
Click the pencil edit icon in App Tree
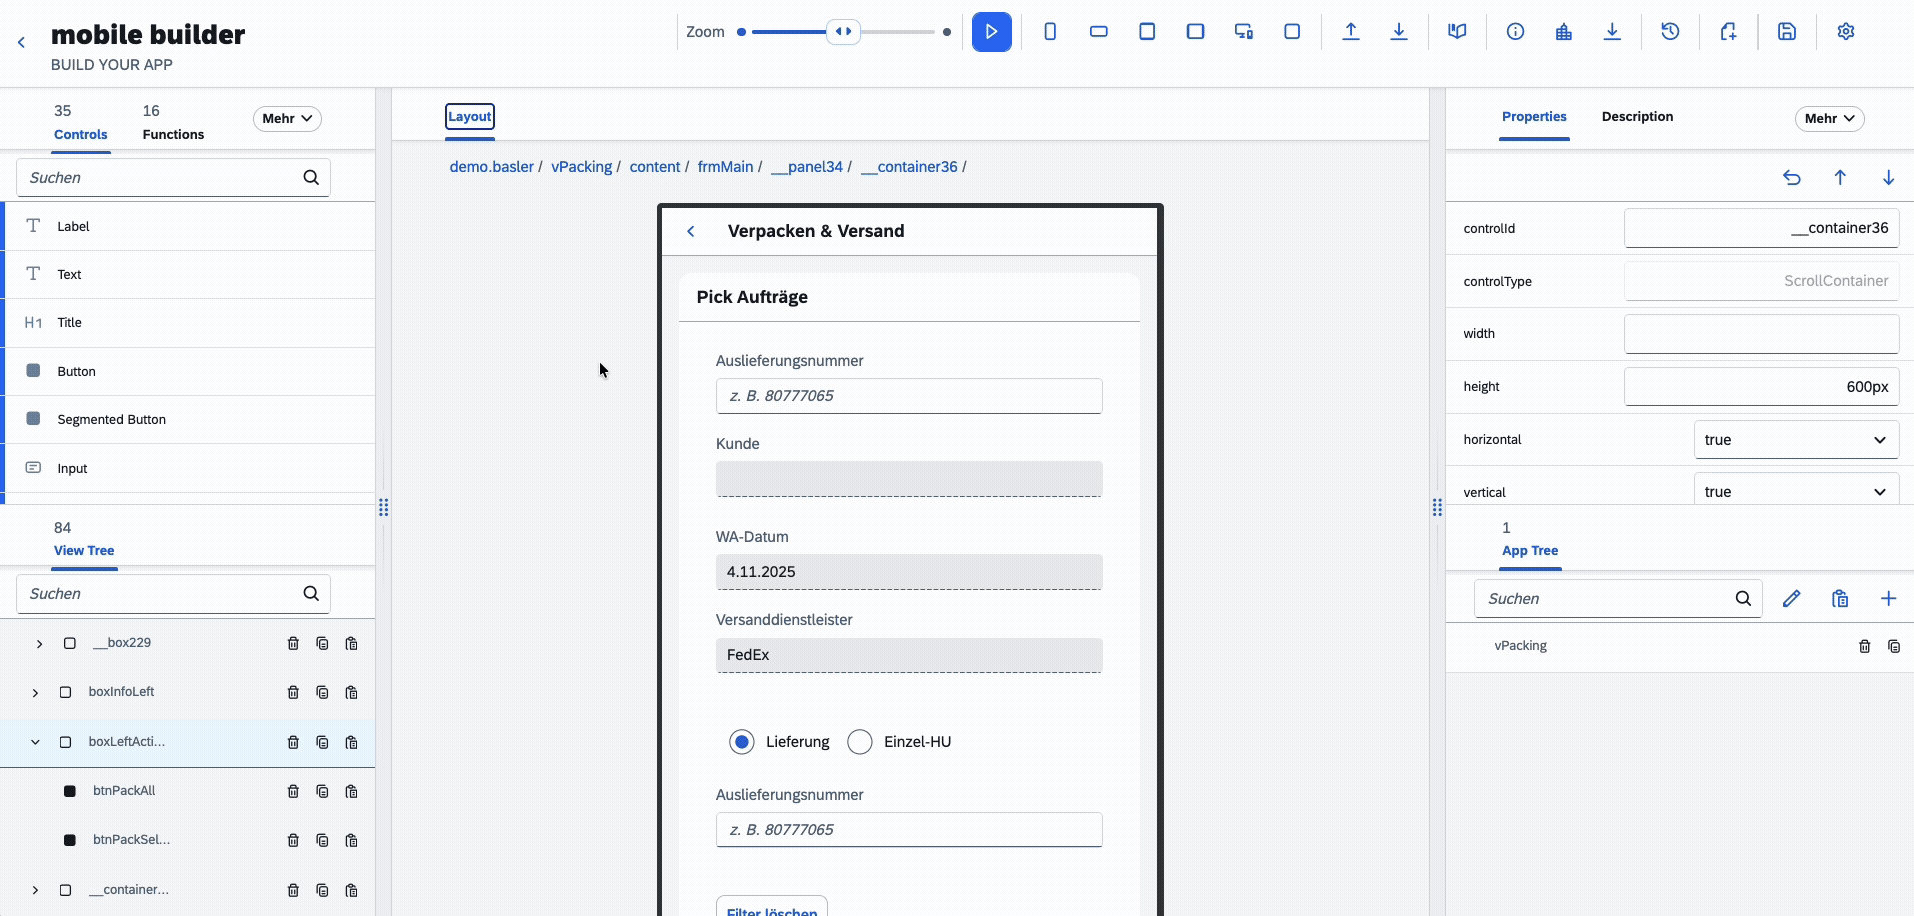pyautogui.click(x=1791, y=599)
